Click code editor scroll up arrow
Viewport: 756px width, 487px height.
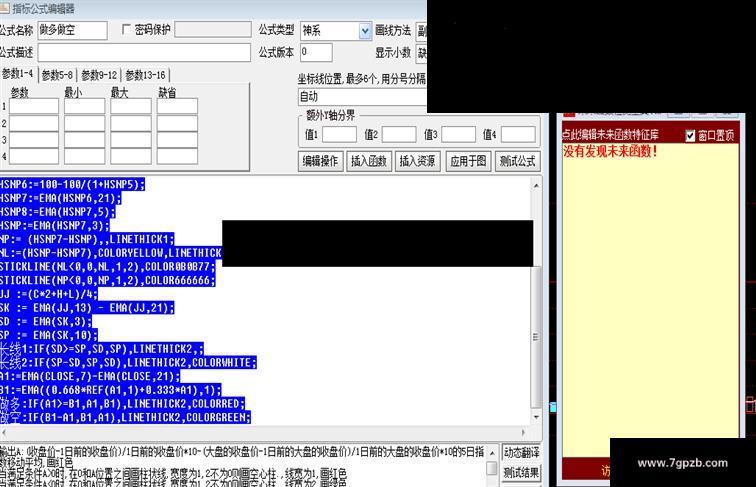coord(536,185)
